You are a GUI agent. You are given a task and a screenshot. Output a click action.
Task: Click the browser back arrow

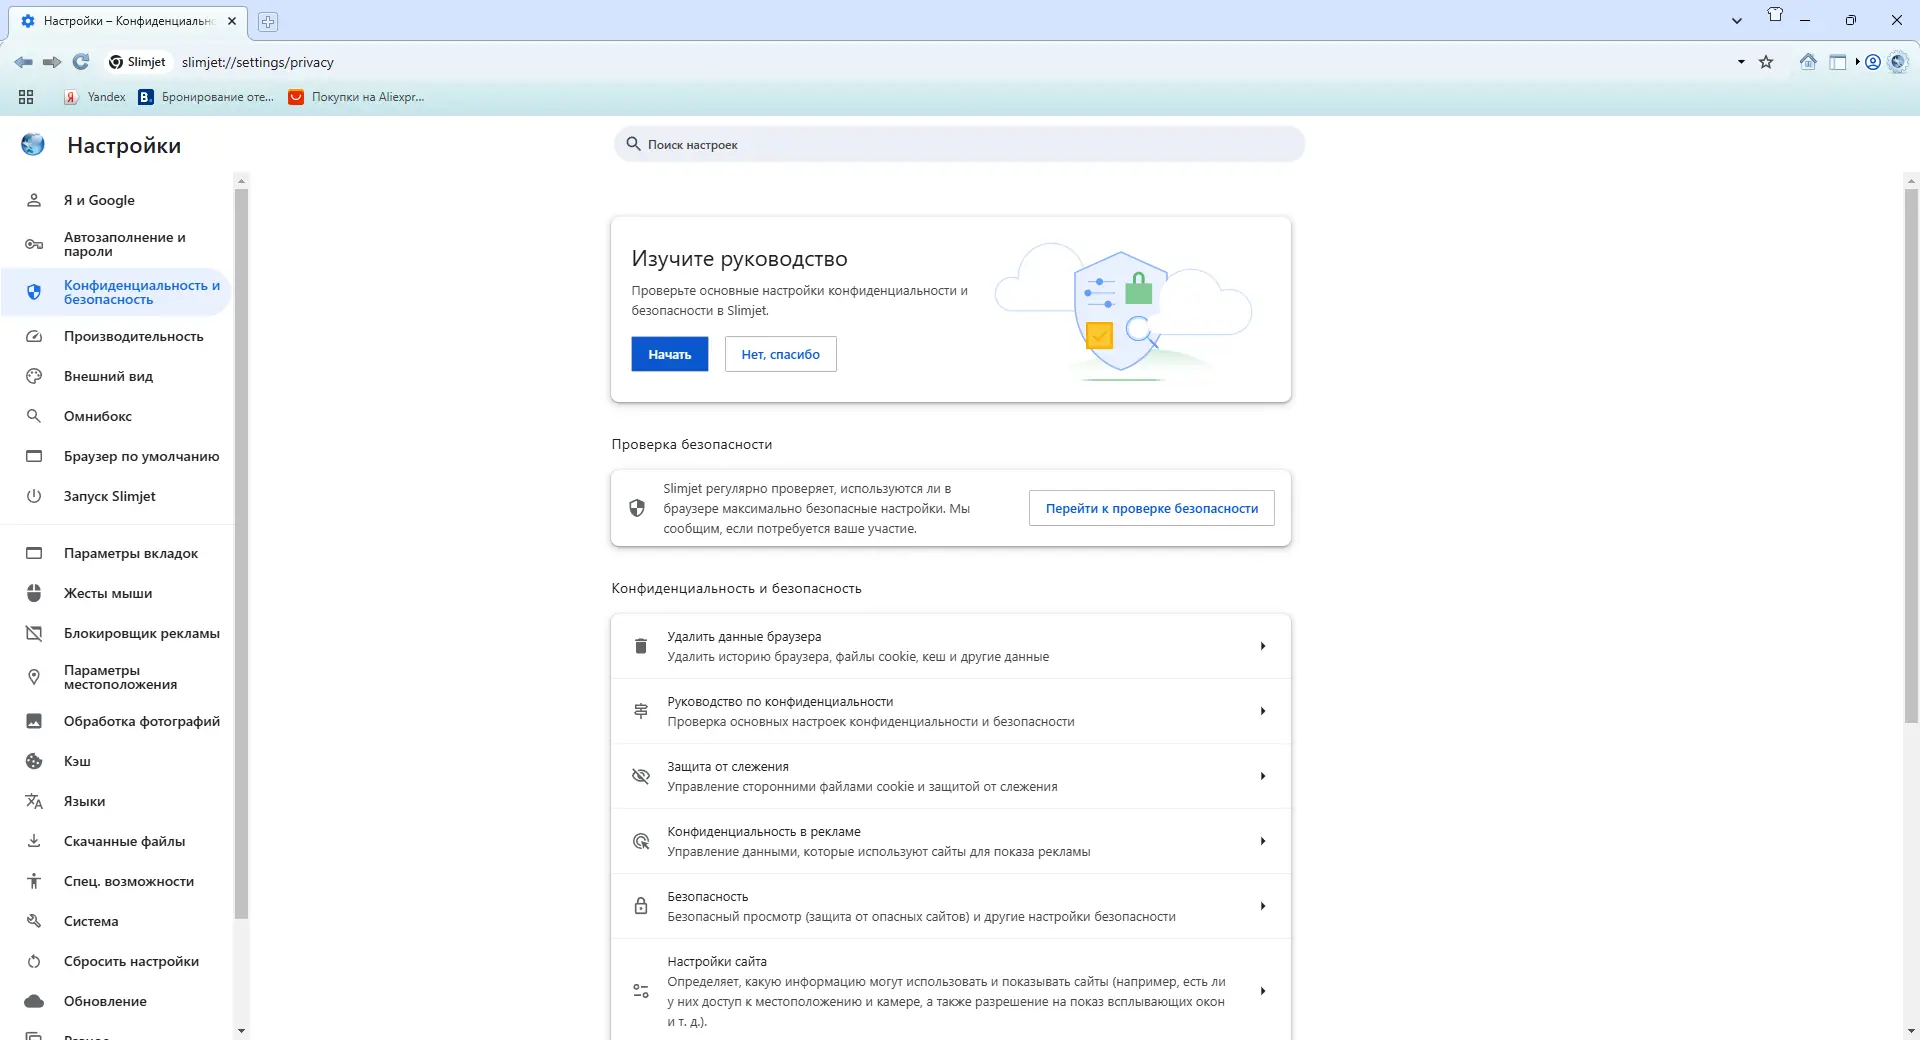tap(23, 62)
